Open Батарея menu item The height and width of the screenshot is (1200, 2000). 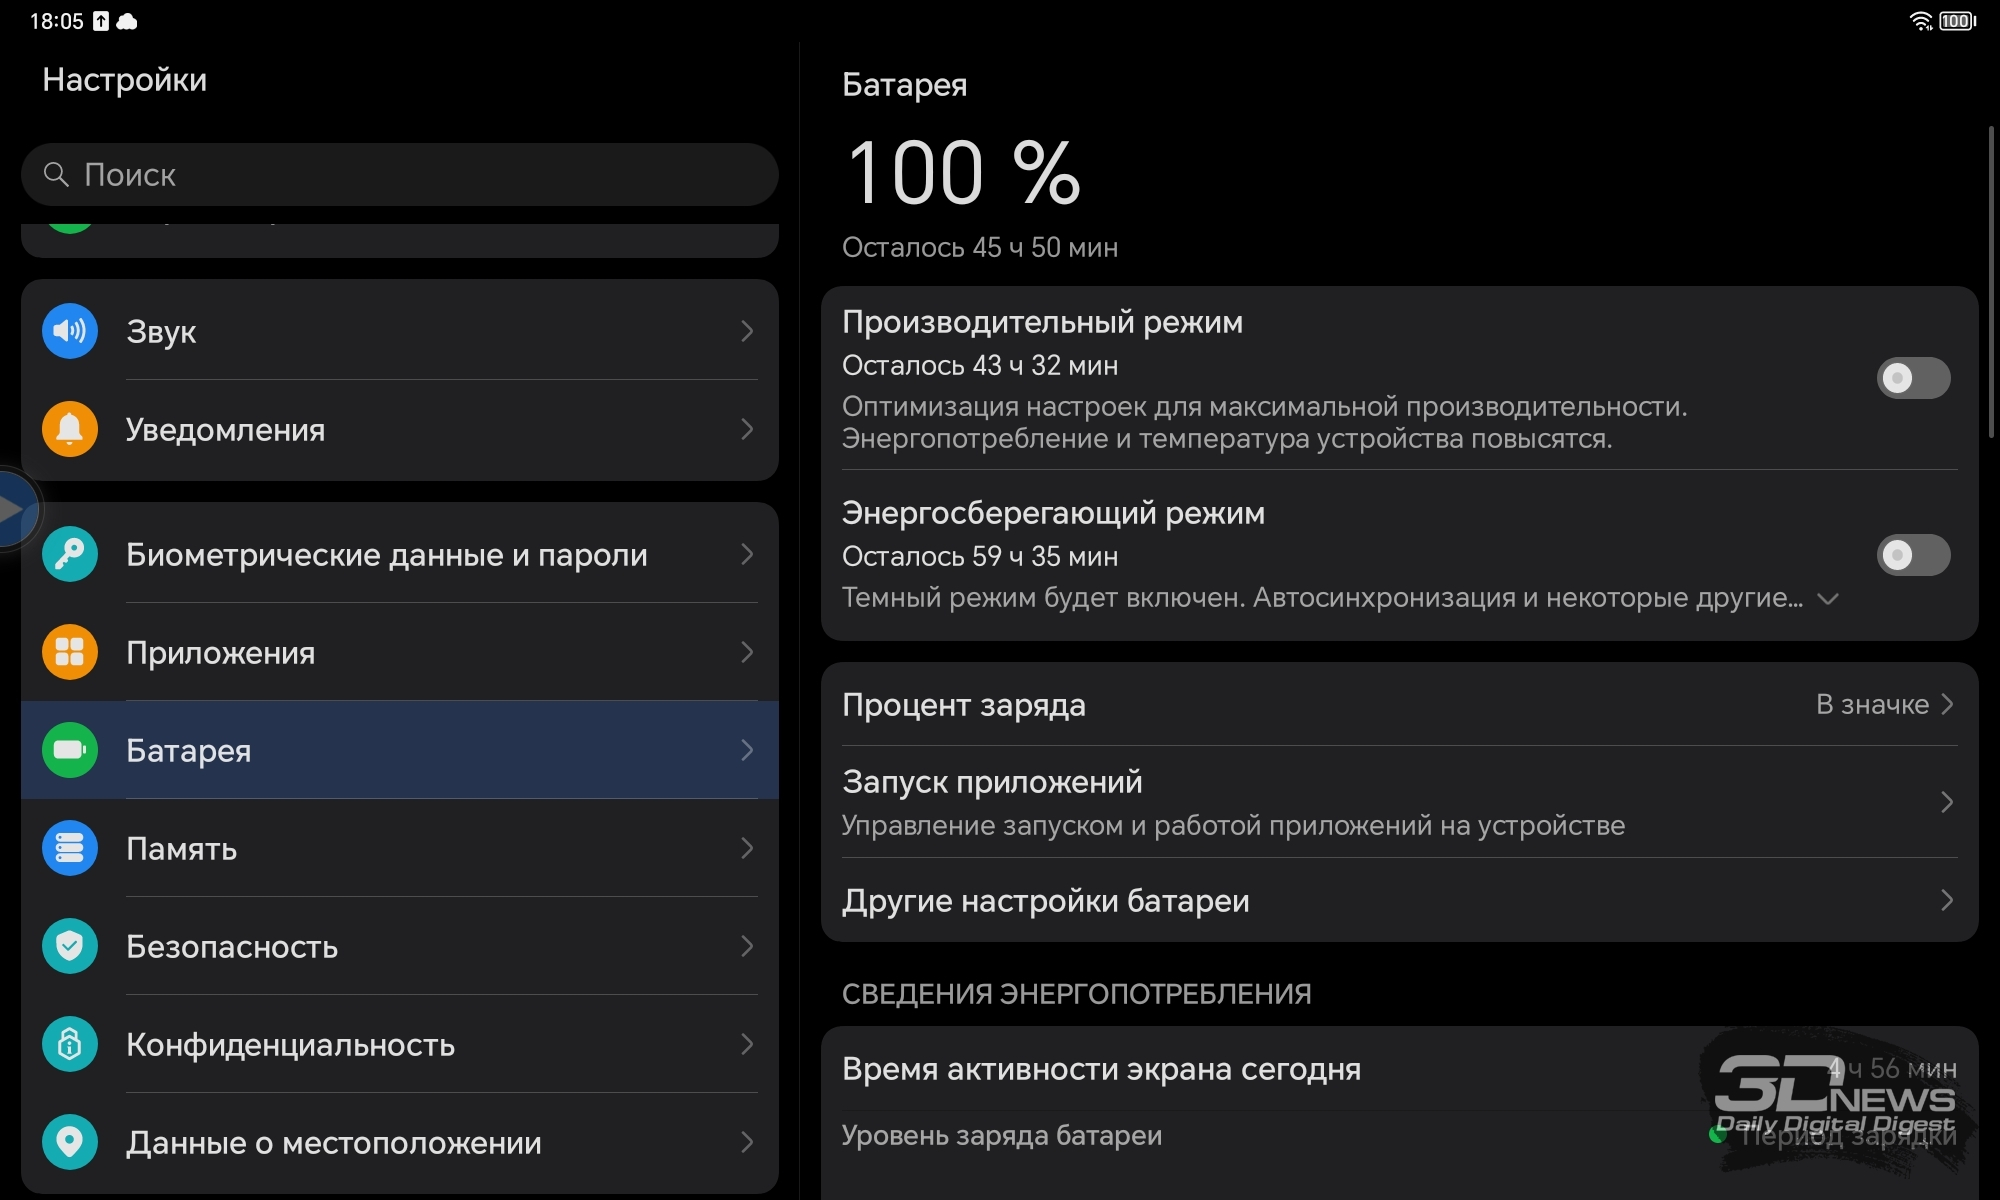click(400, 750)
